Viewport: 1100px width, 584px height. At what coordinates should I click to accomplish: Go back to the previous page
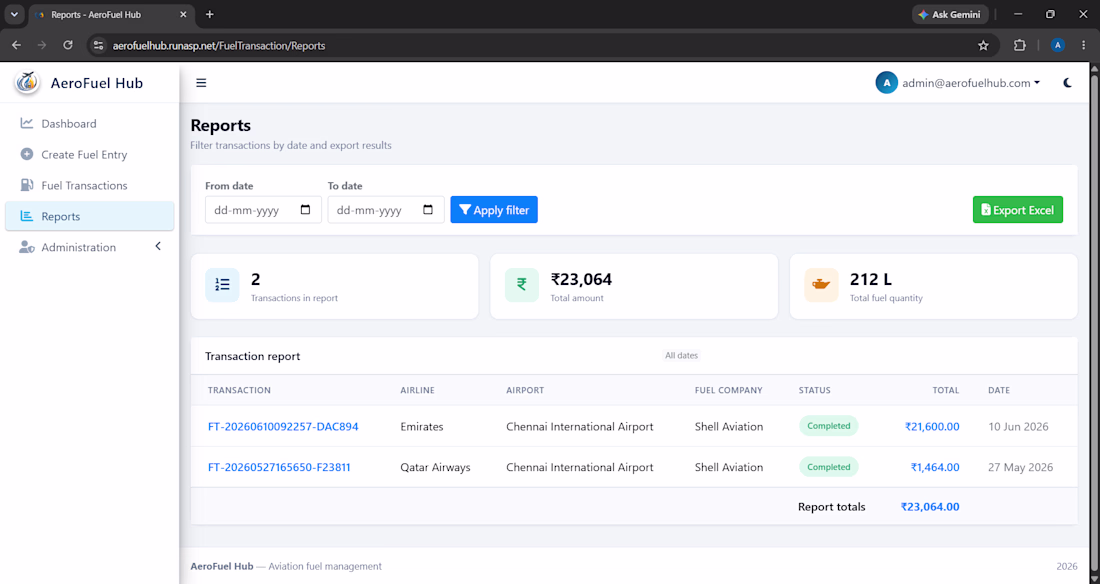[x=17, y=46]
